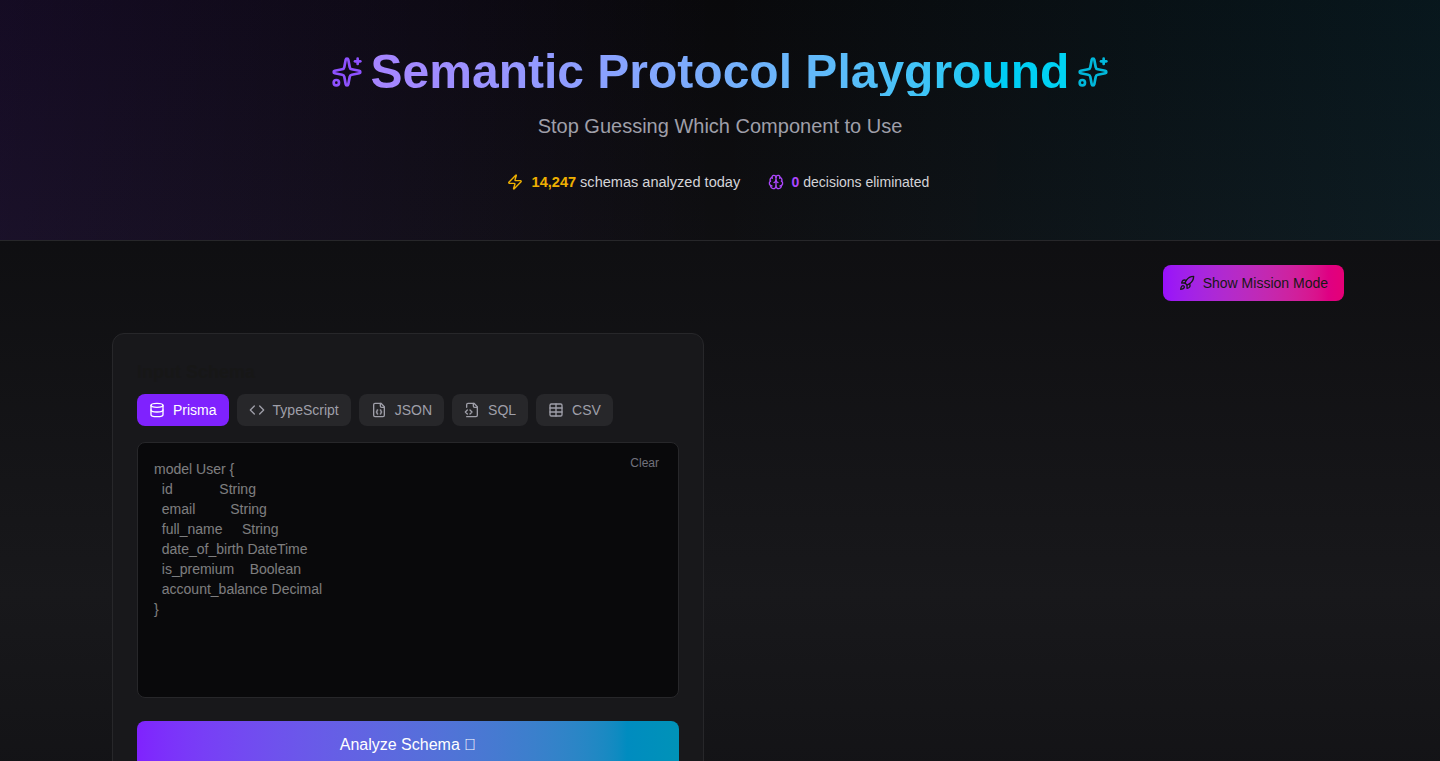
Task: Click the database icon on the Prisma tab
Action: click(x=157, y=410)
